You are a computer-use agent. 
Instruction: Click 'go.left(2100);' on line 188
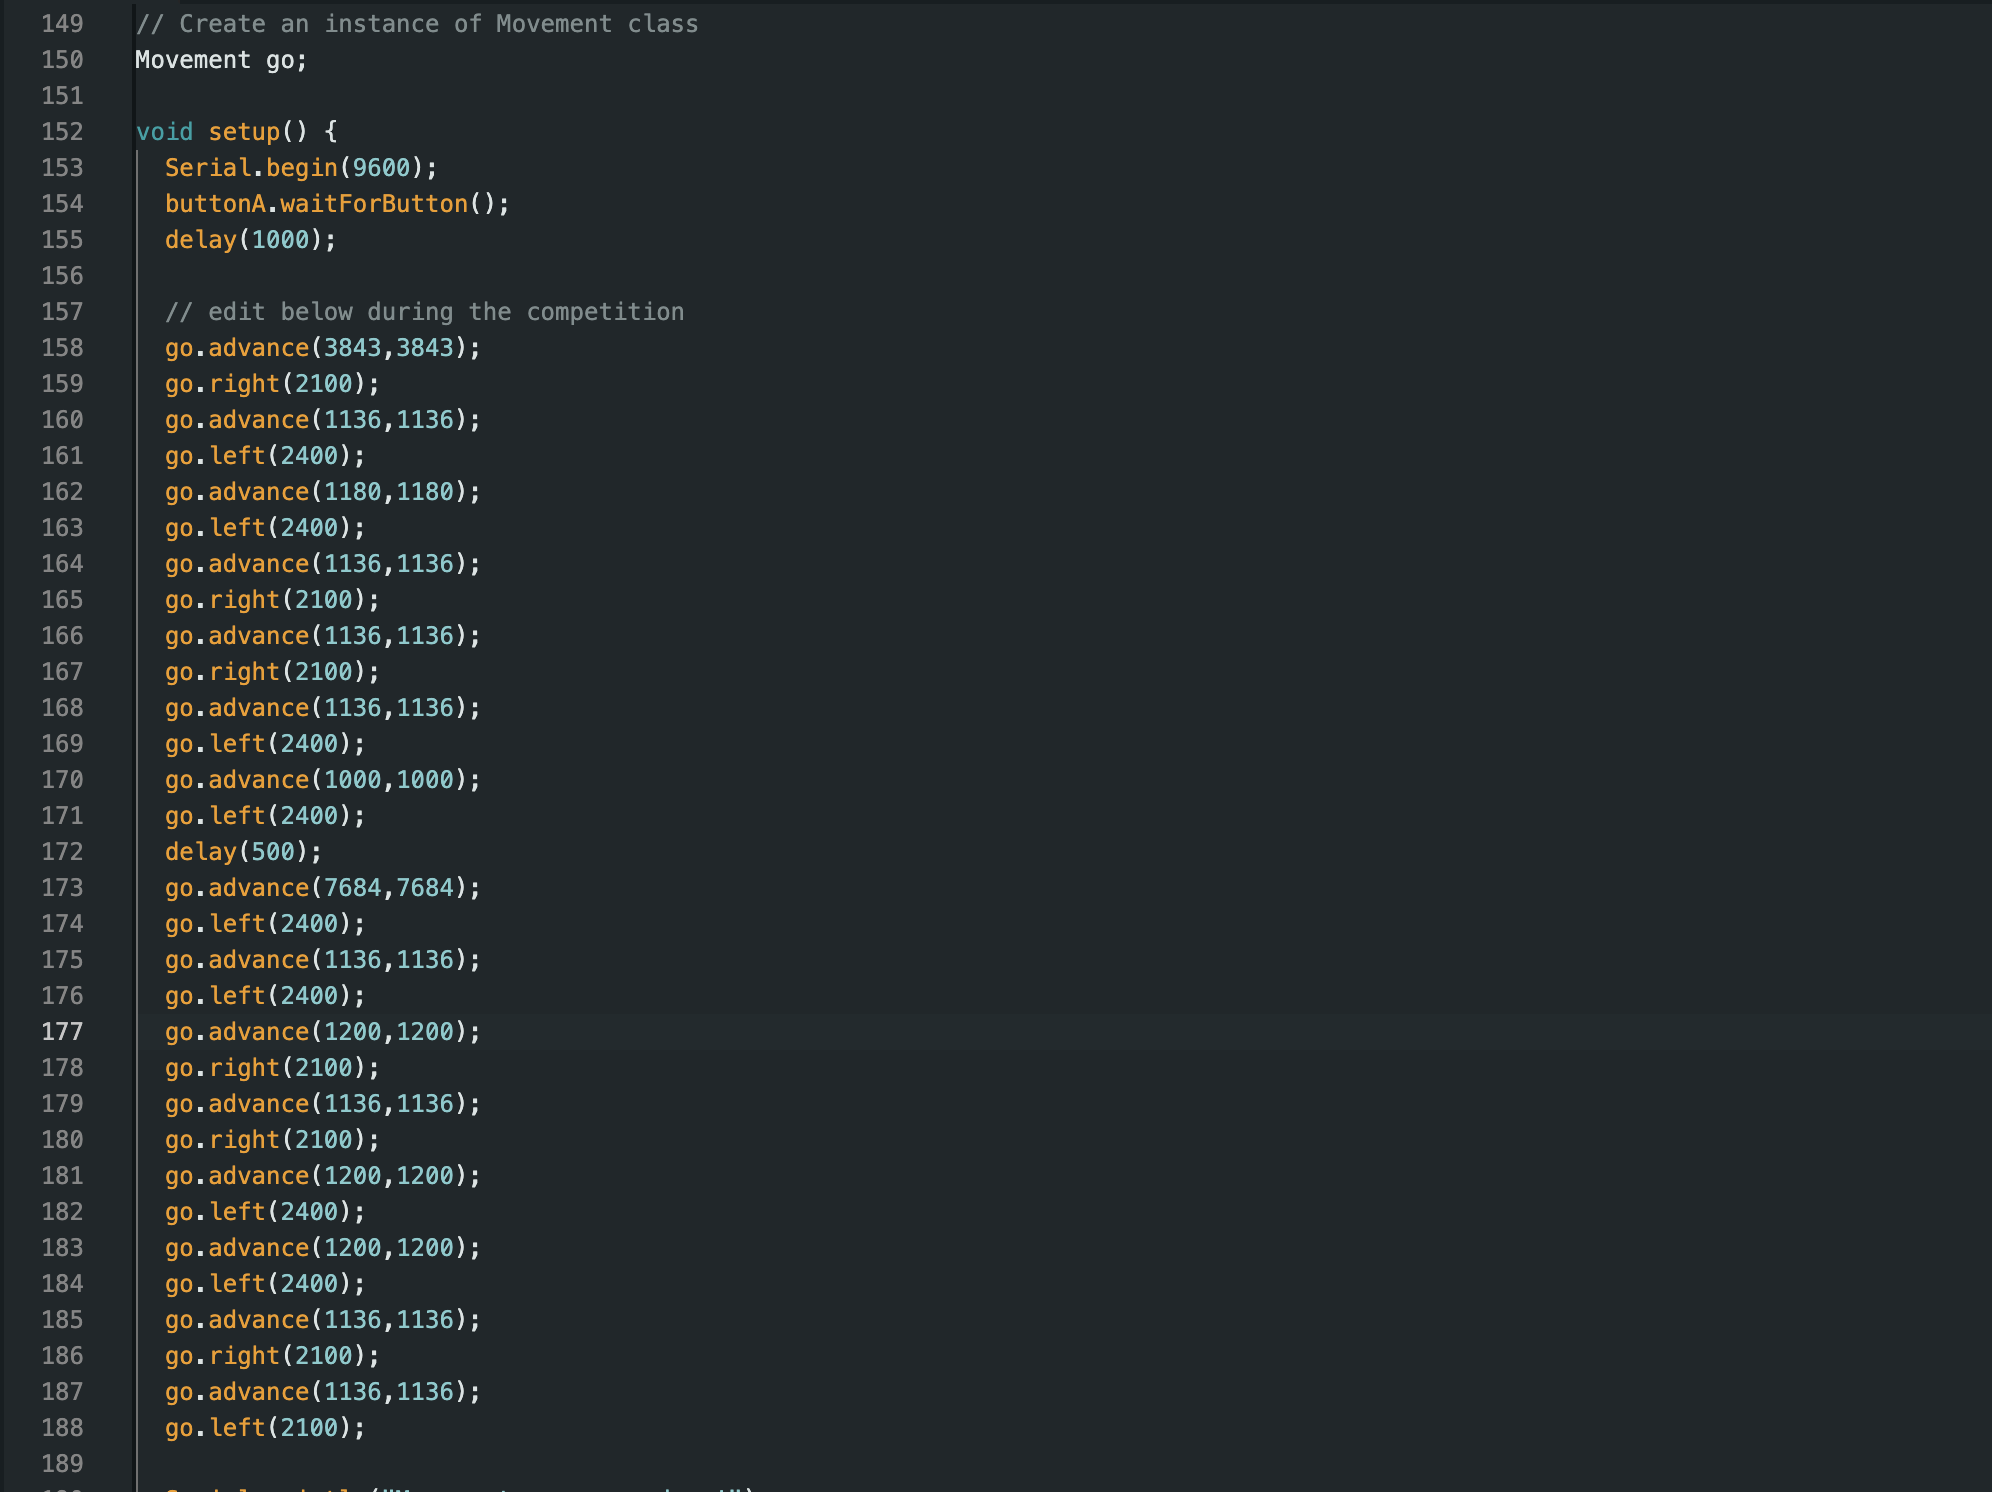pos(264,1427)
